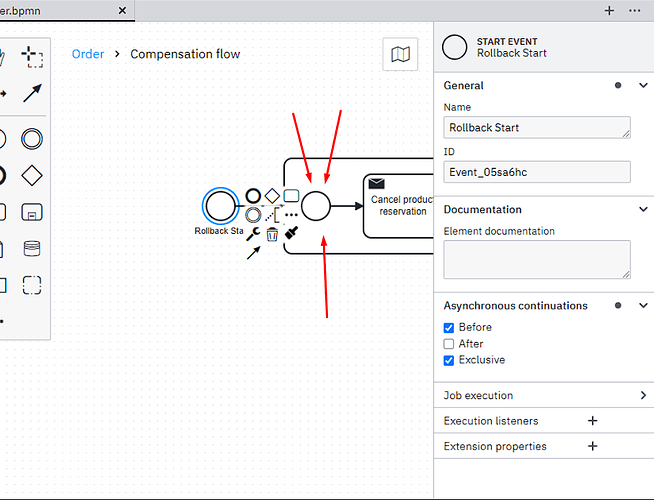The height and width of the screenshot is (500, 654).
Task: Select the lasso tool in the palette
Action: [32, 57]
